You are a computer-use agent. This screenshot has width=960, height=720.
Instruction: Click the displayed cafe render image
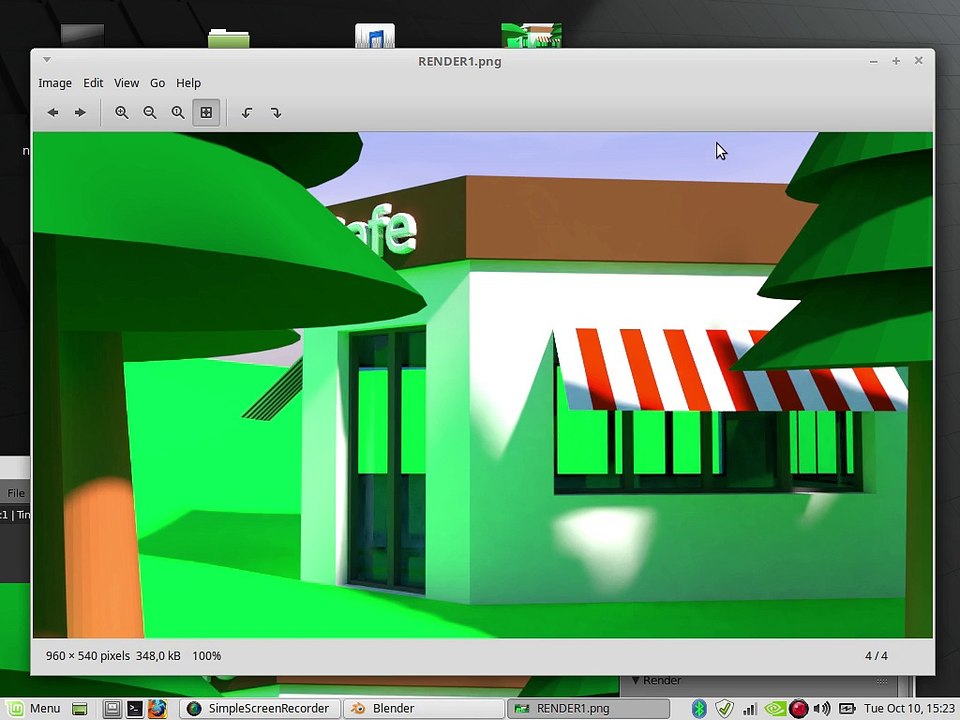tap(482, 385)
